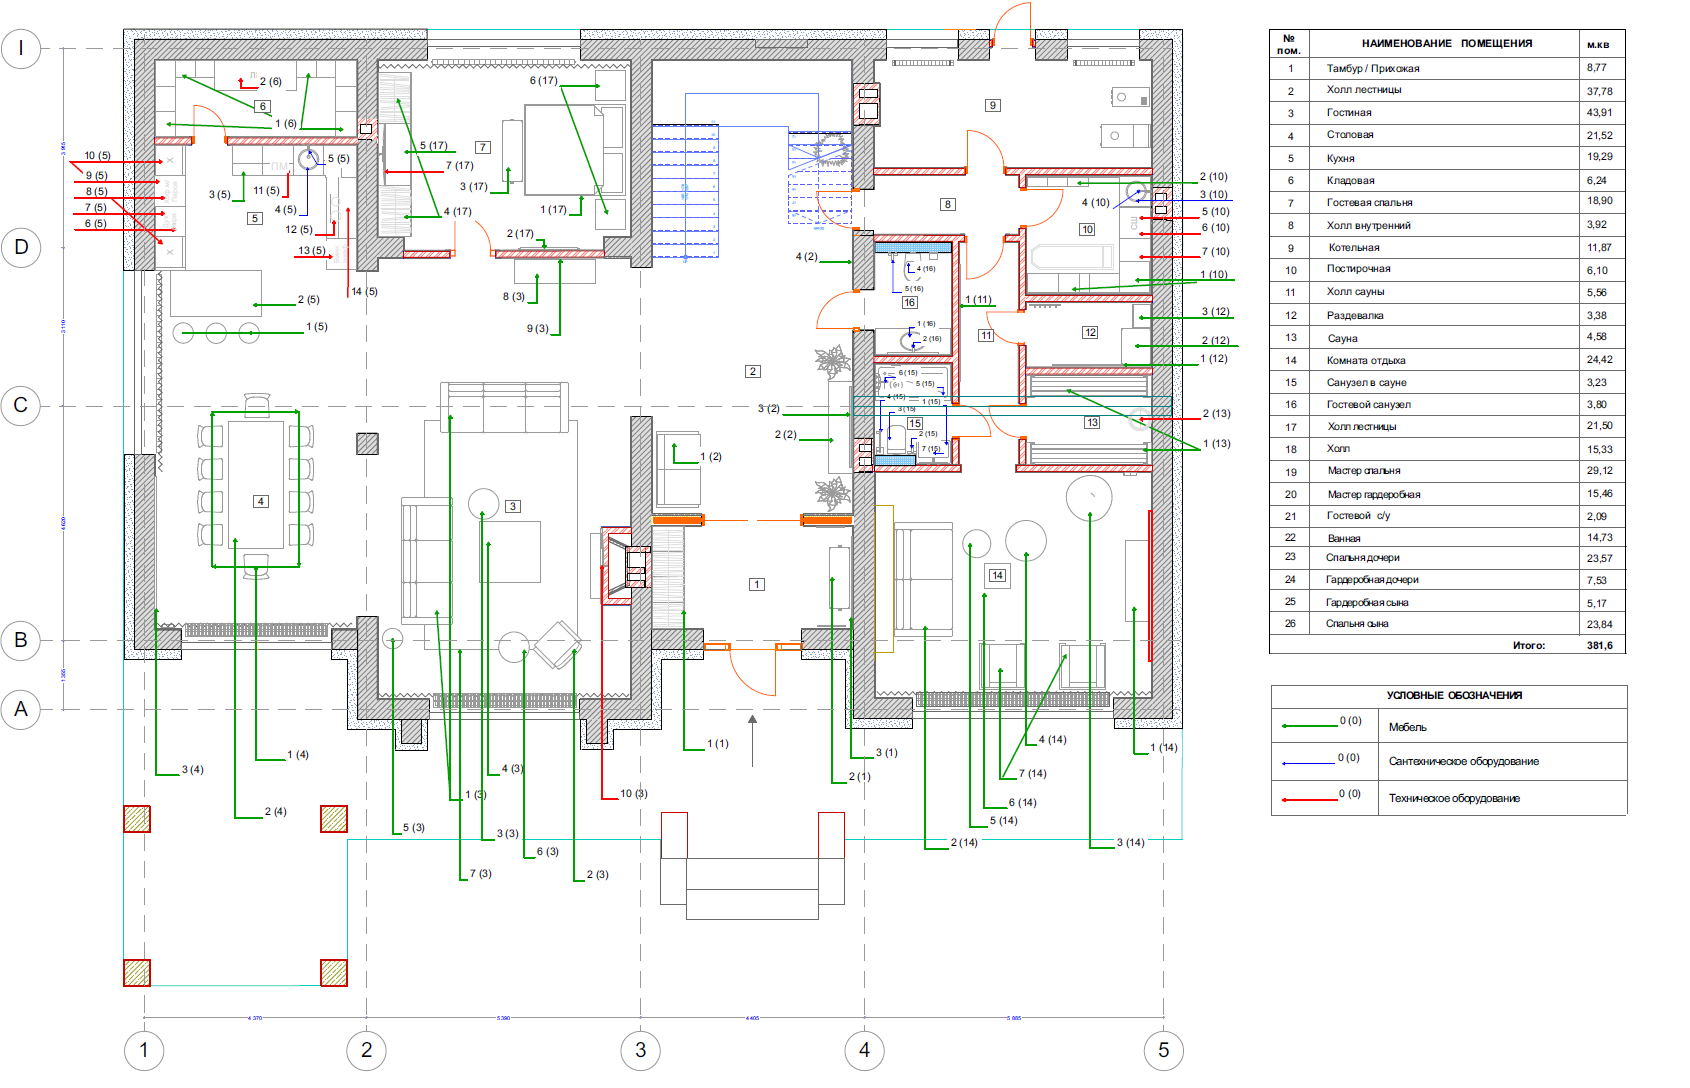Select the red callout label '10 (3)'

coord(633,794)
